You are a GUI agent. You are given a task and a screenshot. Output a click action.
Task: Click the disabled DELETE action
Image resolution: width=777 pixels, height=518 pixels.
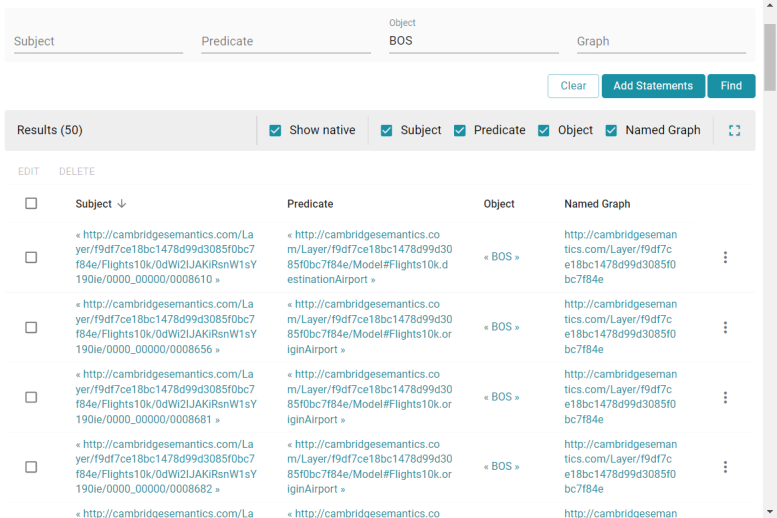pyautogui.click(x=77, y=172)
